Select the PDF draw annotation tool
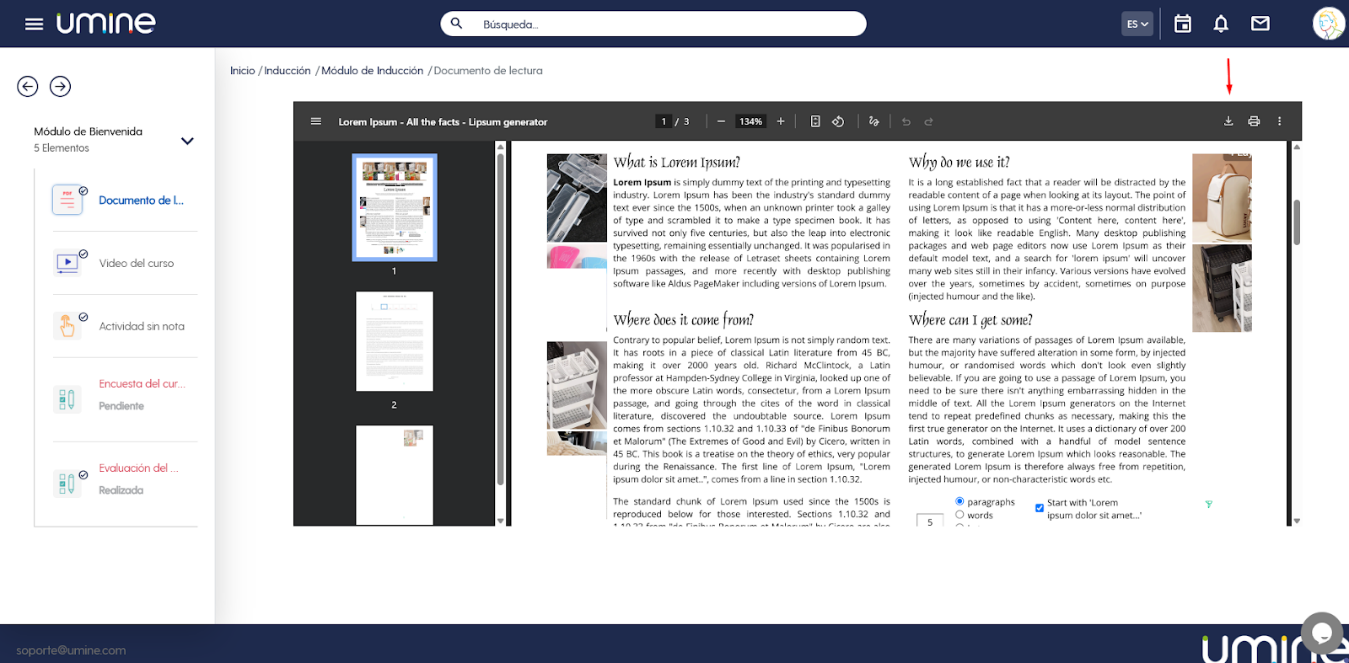The width and height of the screenshot is (1349, 663). [x=873, y=121]
